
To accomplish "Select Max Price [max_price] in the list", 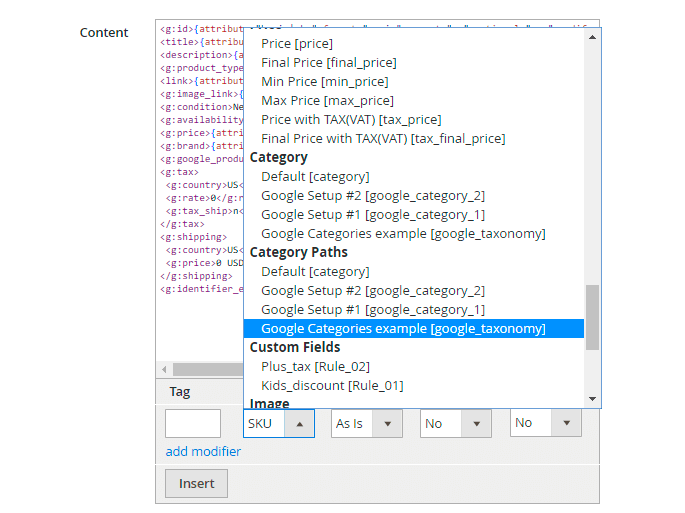I will coord(327,100).
